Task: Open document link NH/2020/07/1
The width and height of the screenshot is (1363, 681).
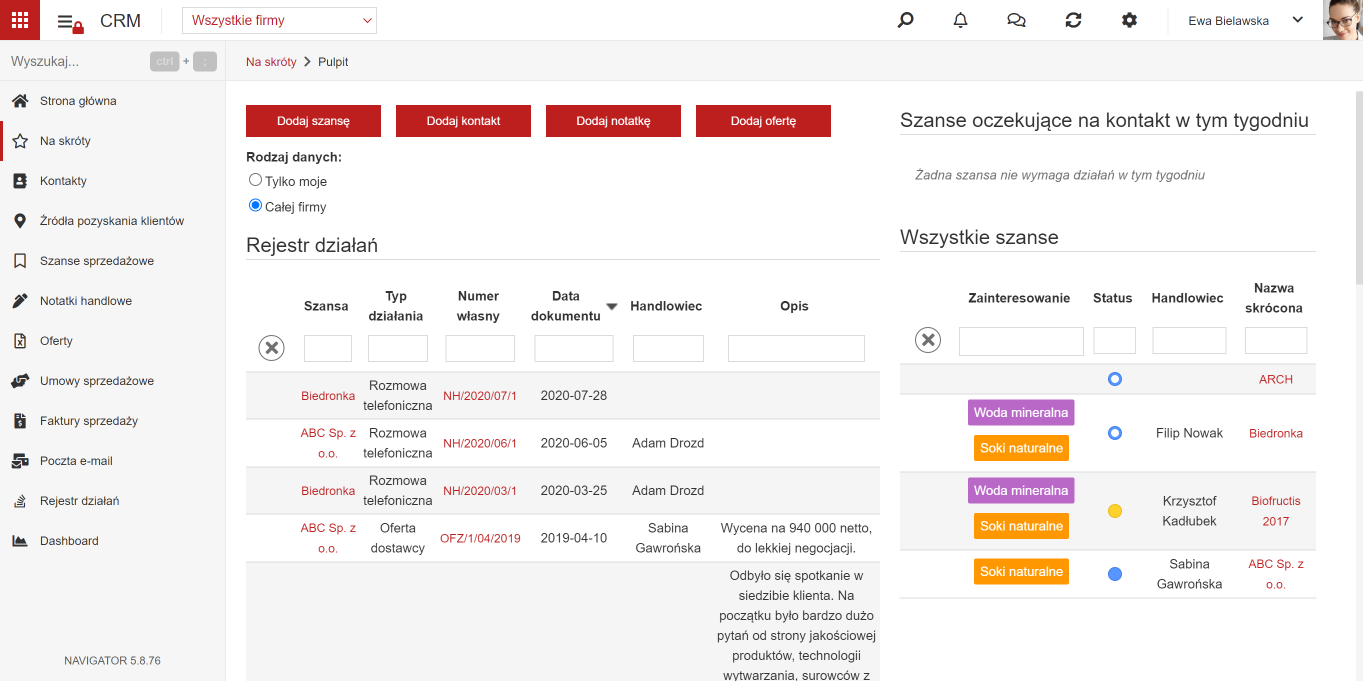Action: (480, 396)
